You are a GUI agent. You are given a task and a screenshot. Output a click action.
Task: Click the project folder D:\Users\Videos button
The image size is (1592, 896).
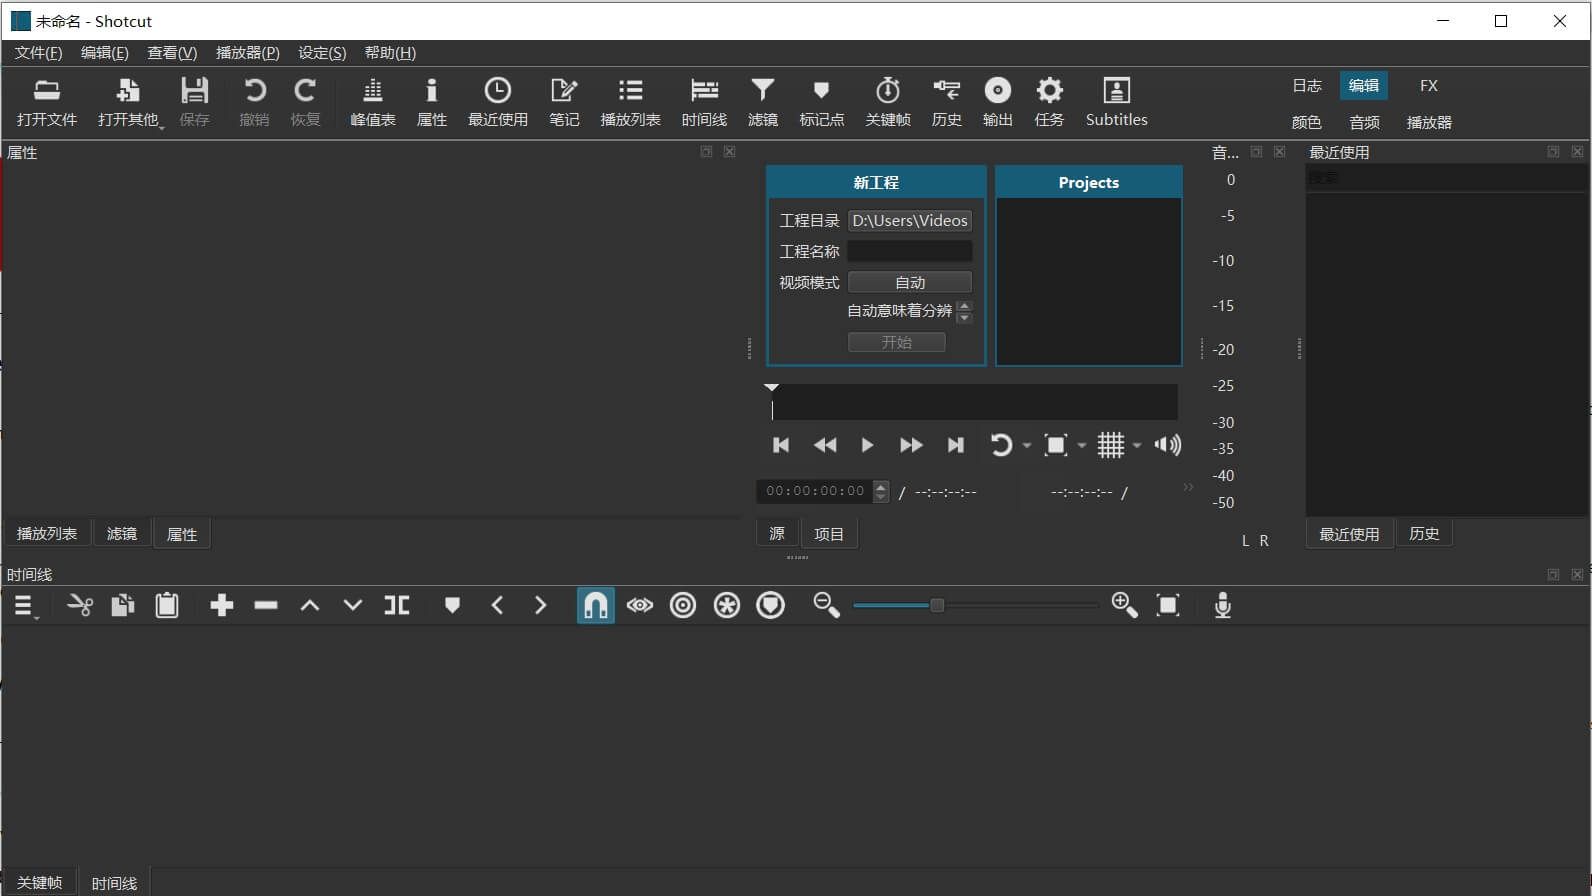909,220
